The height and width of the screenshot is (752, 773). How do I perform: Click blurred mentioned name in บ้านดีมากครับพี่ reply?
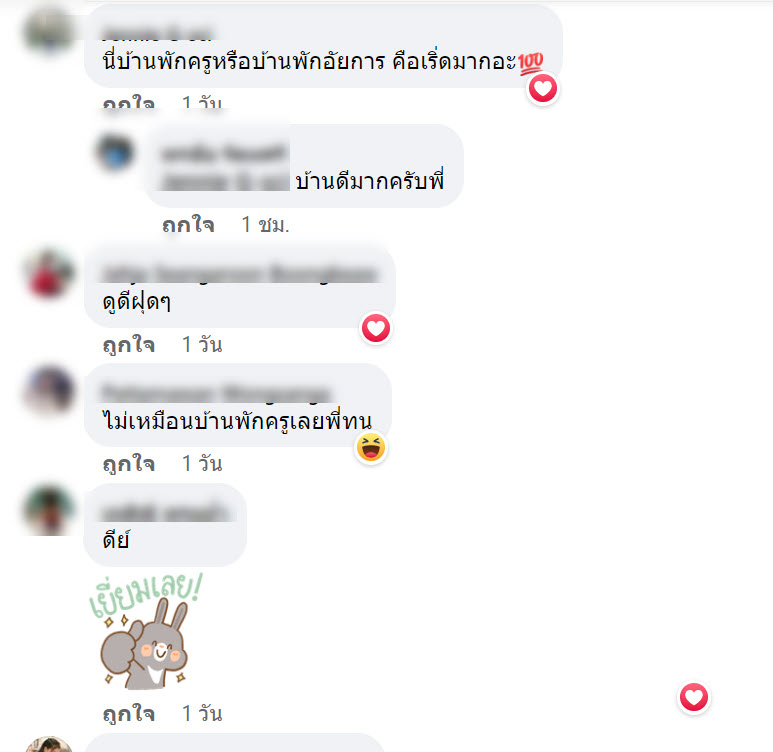click(225, 181)
